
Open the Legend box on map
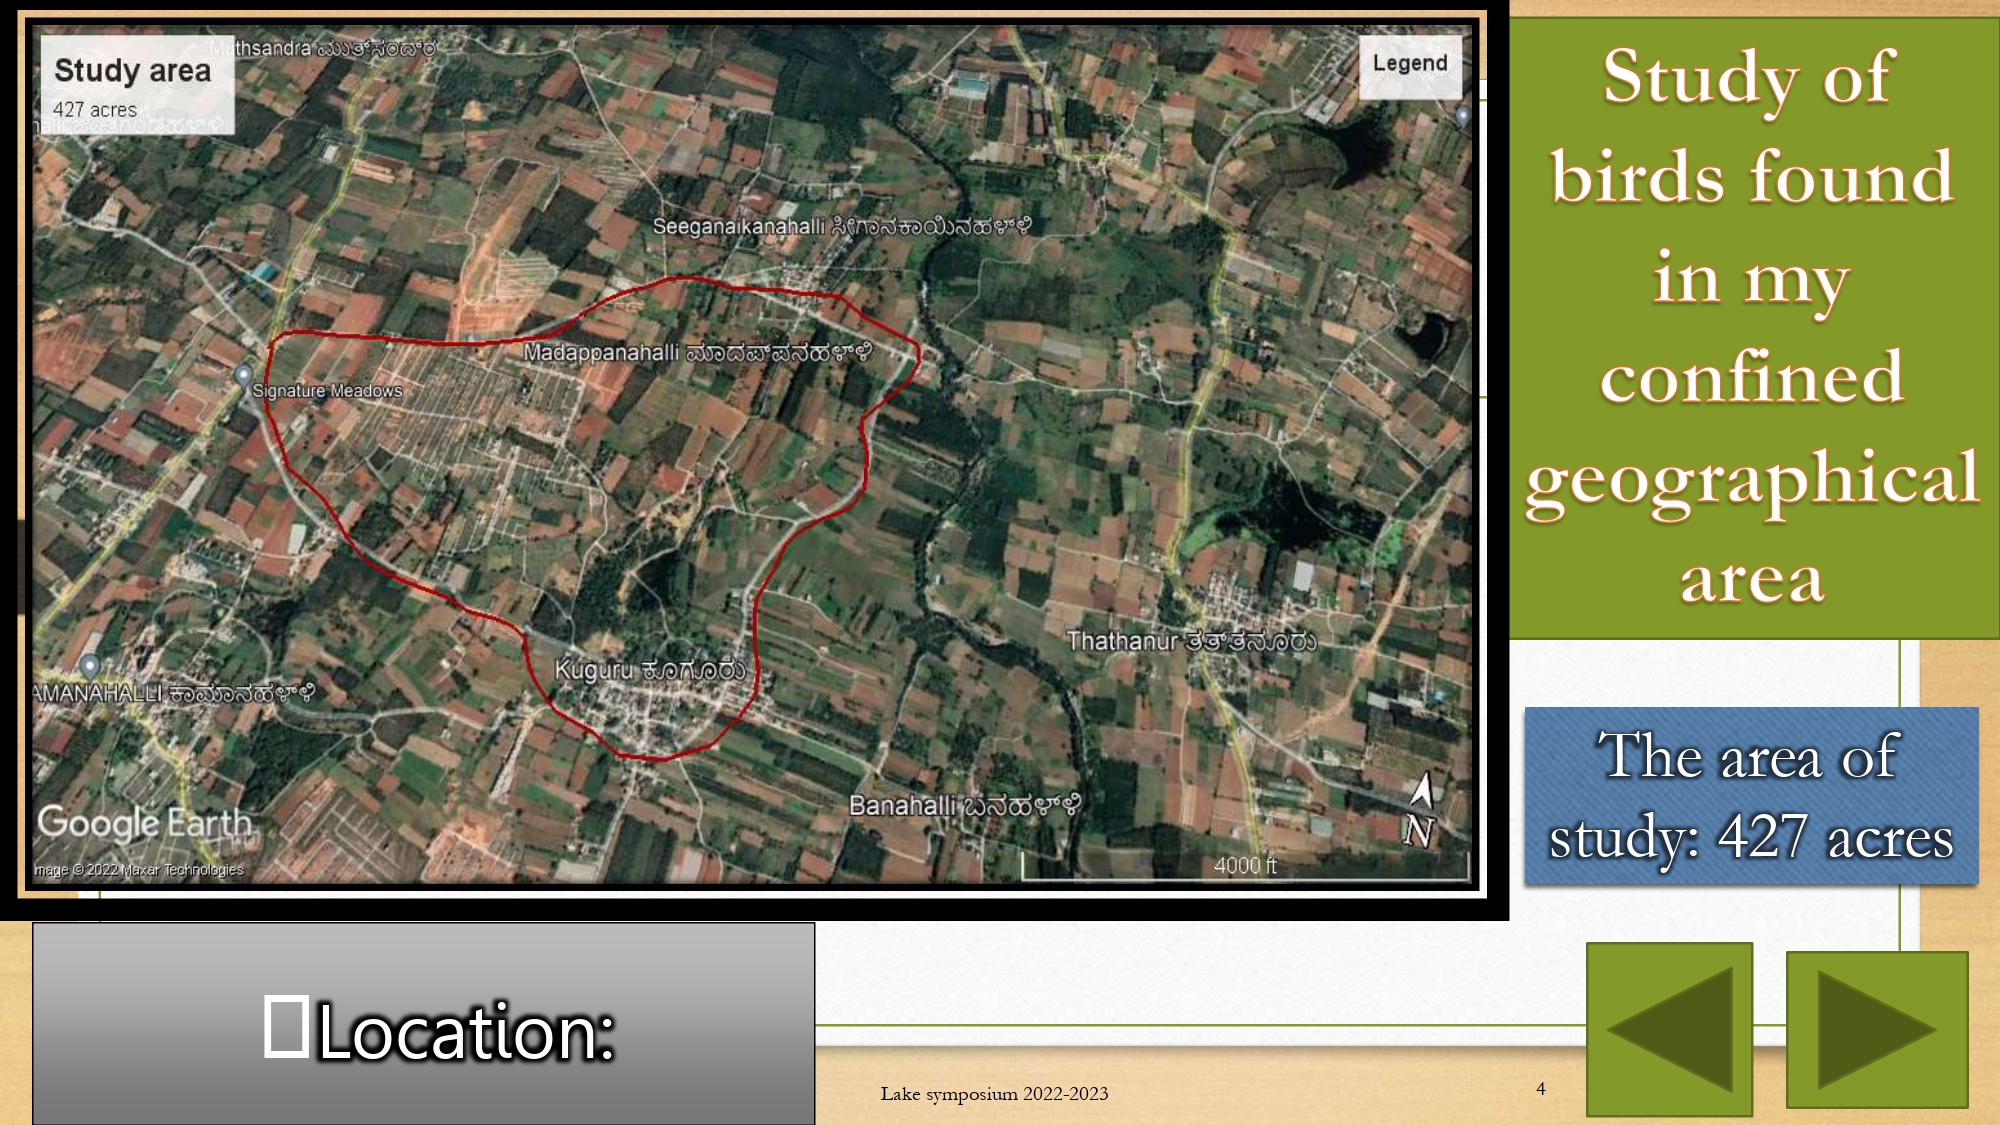[1409, 64]
